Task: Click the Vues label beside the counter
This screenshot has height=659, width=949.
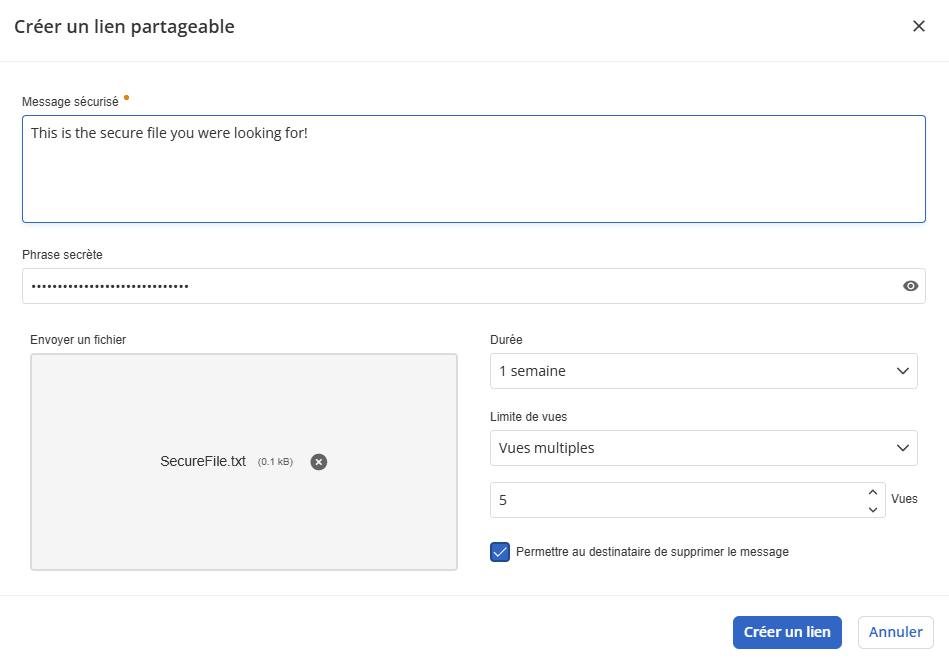Action: point(904,499)
